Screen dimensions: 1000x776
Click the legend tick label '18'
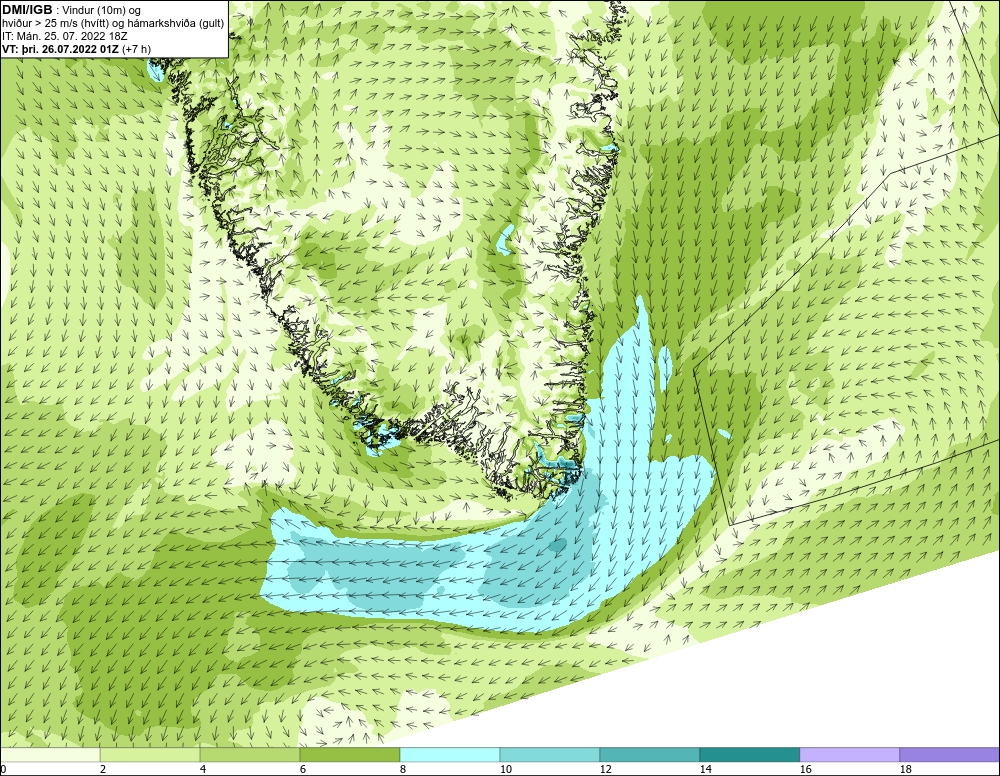tap(906, 770)
